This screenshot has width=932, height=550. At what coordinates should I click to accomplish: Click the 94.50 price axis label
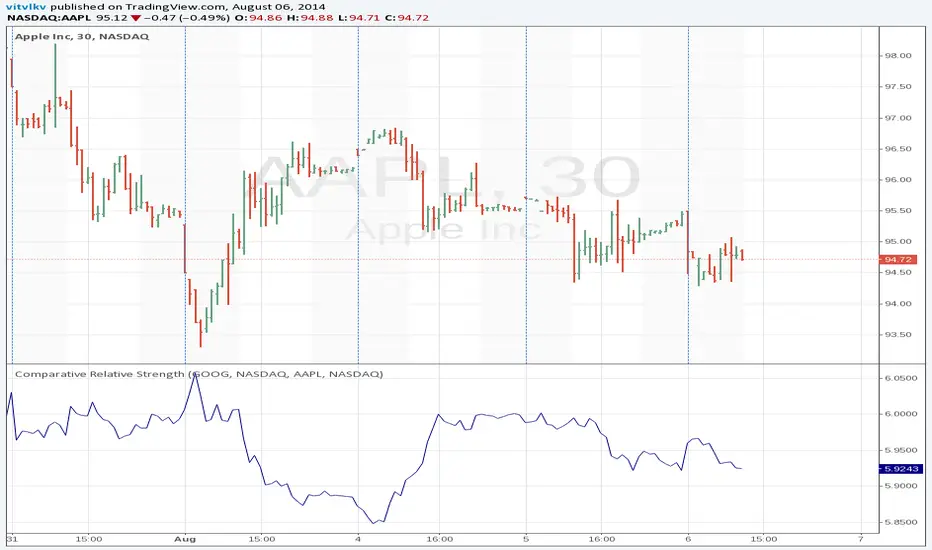coord(898,272)
